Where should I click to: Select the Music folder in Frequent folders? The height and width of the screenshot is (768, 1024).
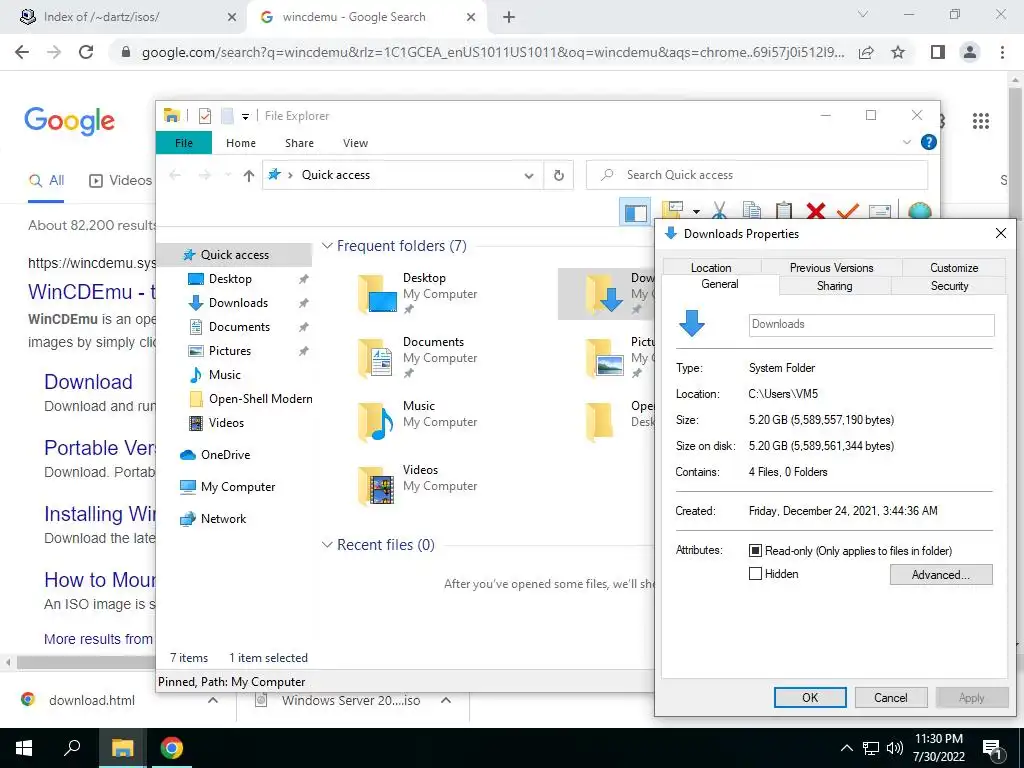(418, 421)
